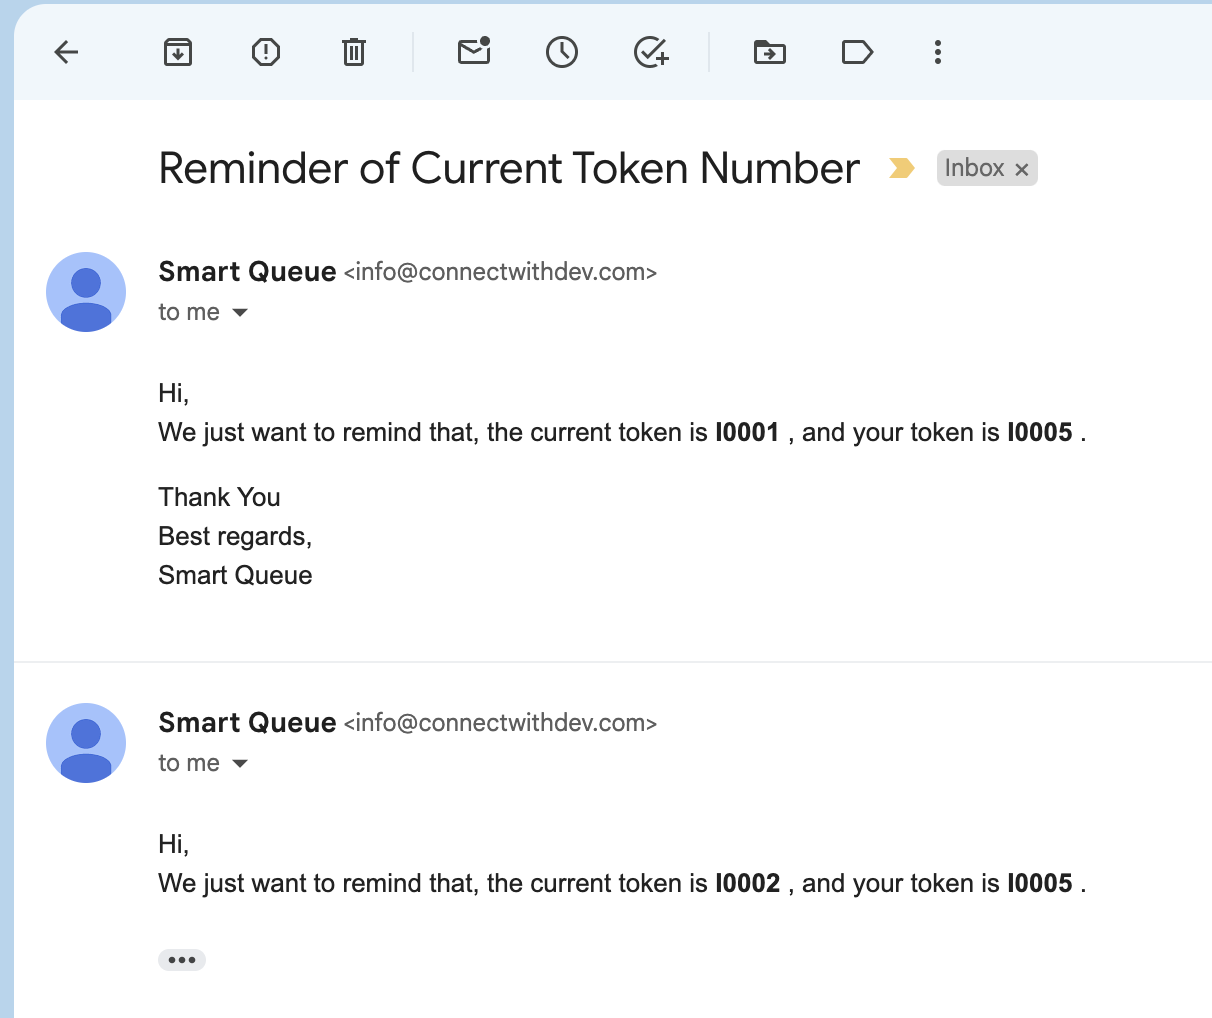1212x1018 pixels.
Task: Snooze this email conversation
Action: pos(562,52)
